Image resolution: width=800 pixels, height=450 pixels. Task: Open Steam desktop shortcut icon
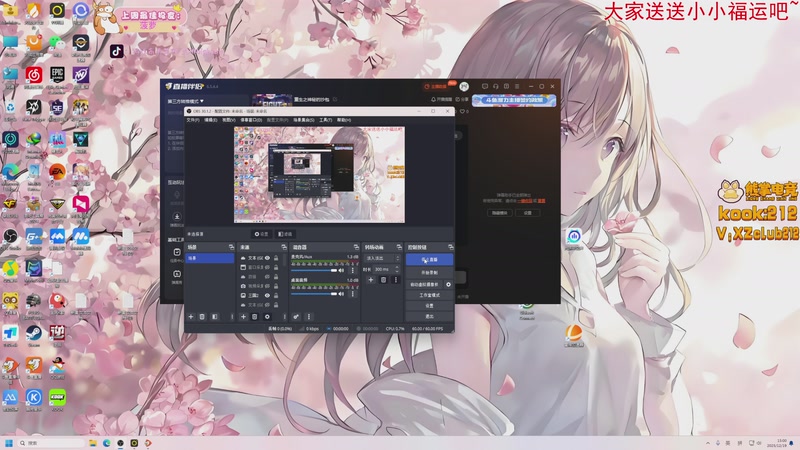tap(34, 333)
